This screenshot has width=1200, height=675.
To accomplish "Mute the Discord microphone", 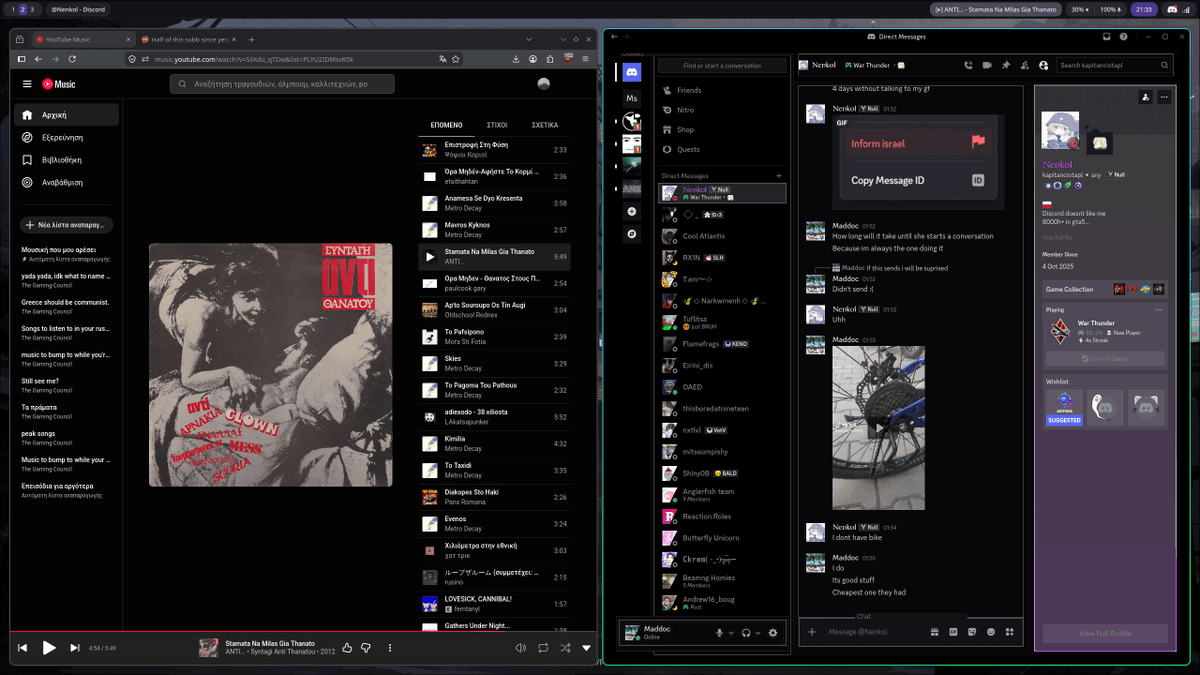I will point(719,633).
